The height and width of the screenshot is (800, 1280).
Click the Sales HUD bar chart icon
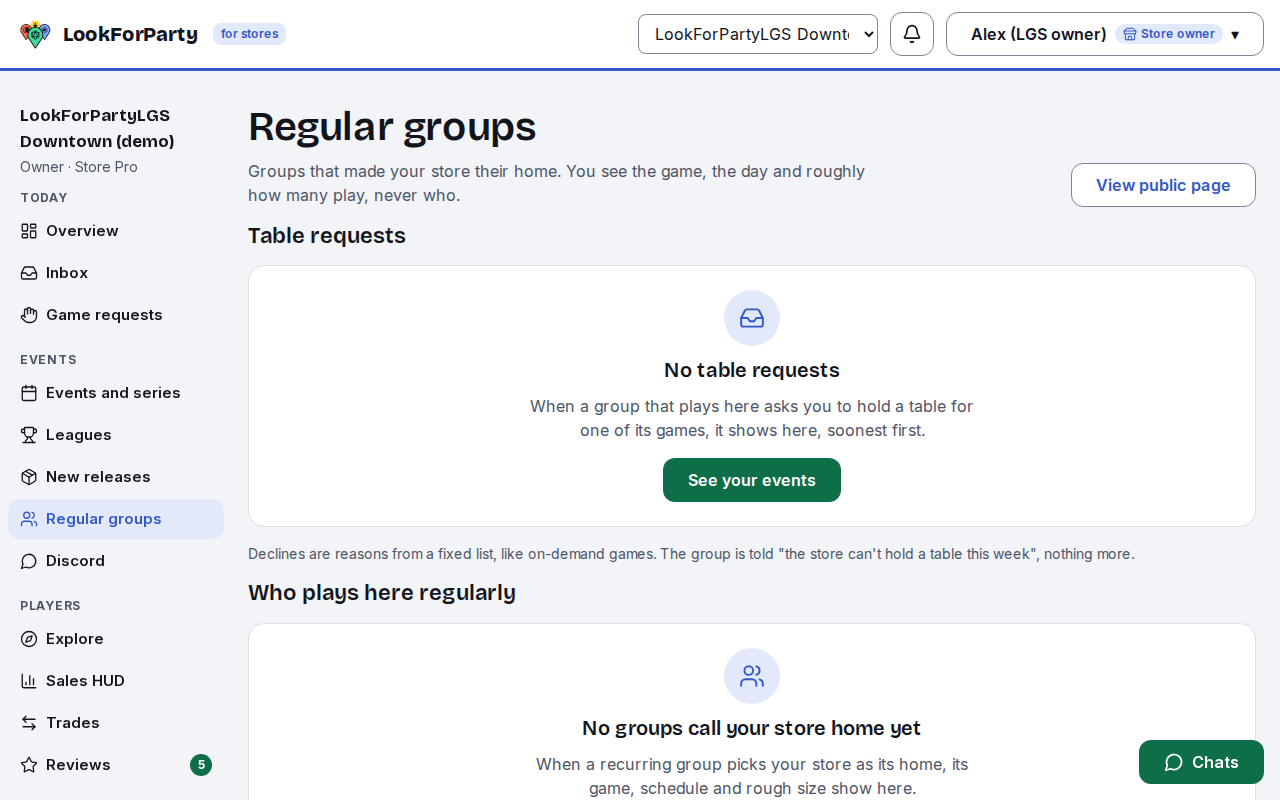29,681
